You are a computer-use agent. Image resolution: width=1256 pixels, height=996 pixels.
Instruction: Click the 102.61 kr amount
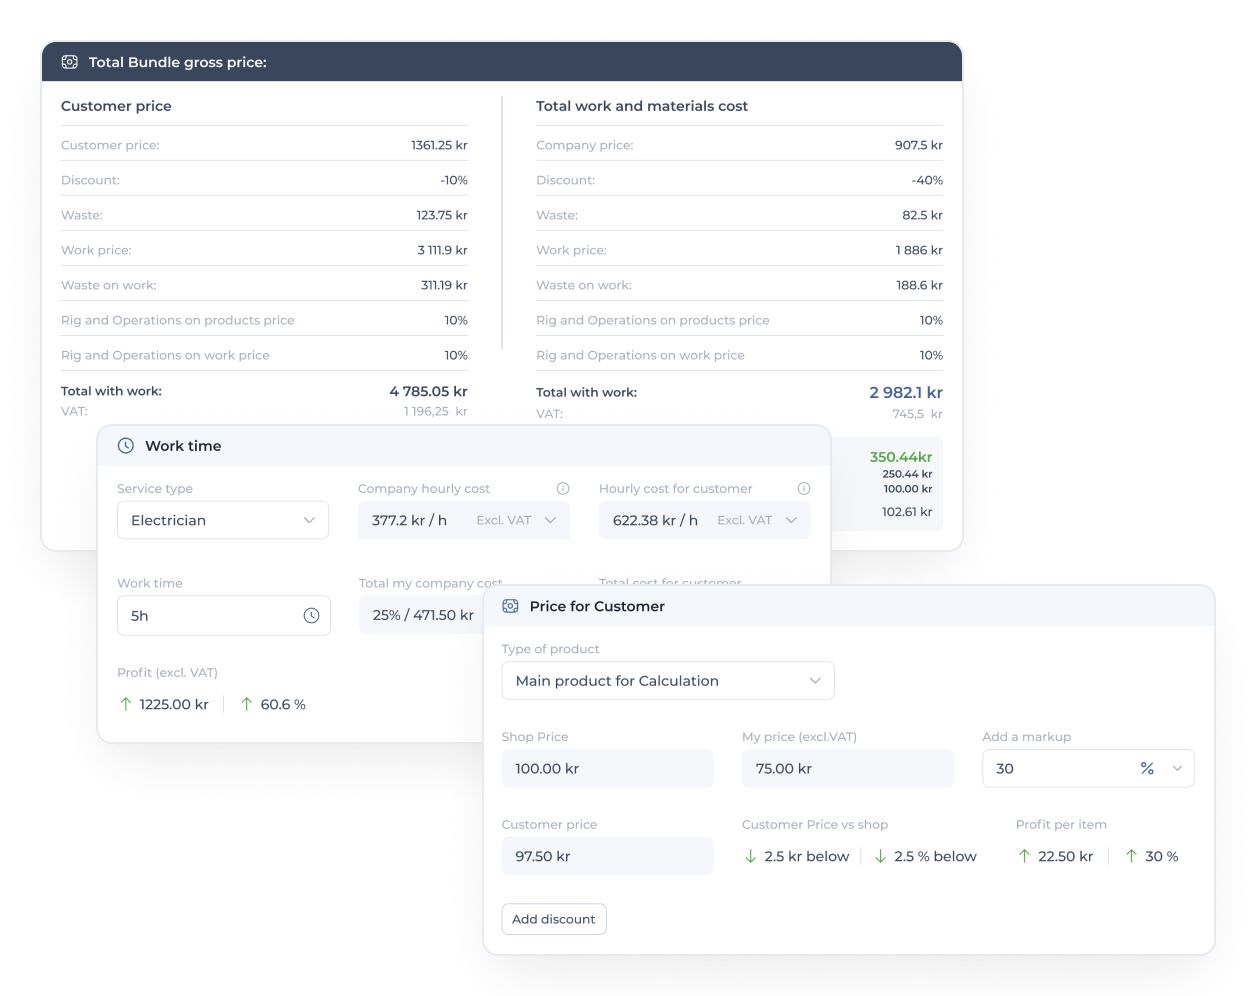click(907, 511)
